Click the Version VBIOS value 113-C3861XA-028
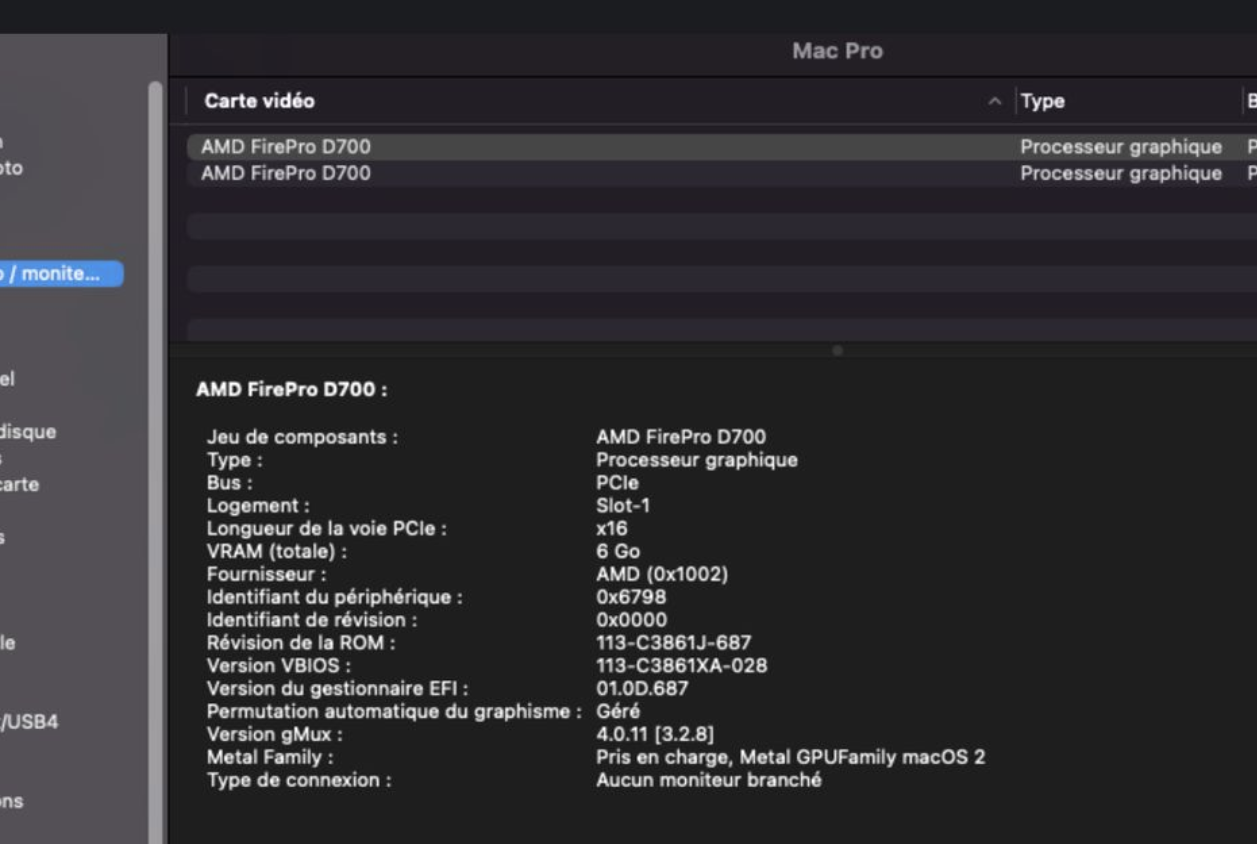Image resolution: width=1257 pixels, height=844 pixels. coord(681,665)
